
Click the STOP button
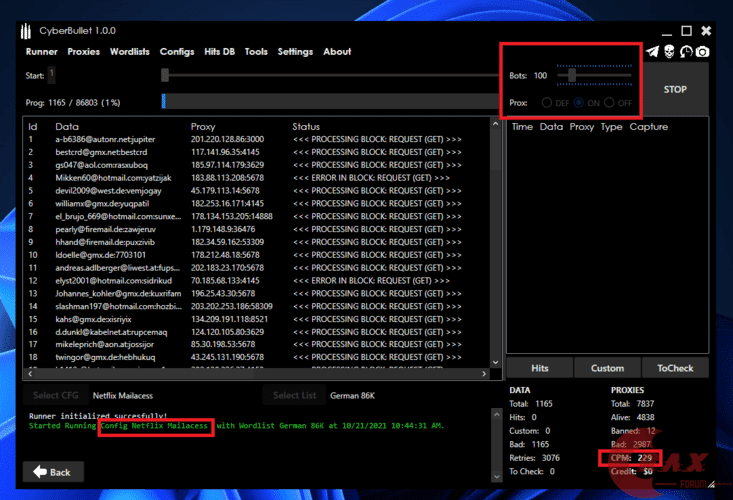tap(675, 89)
